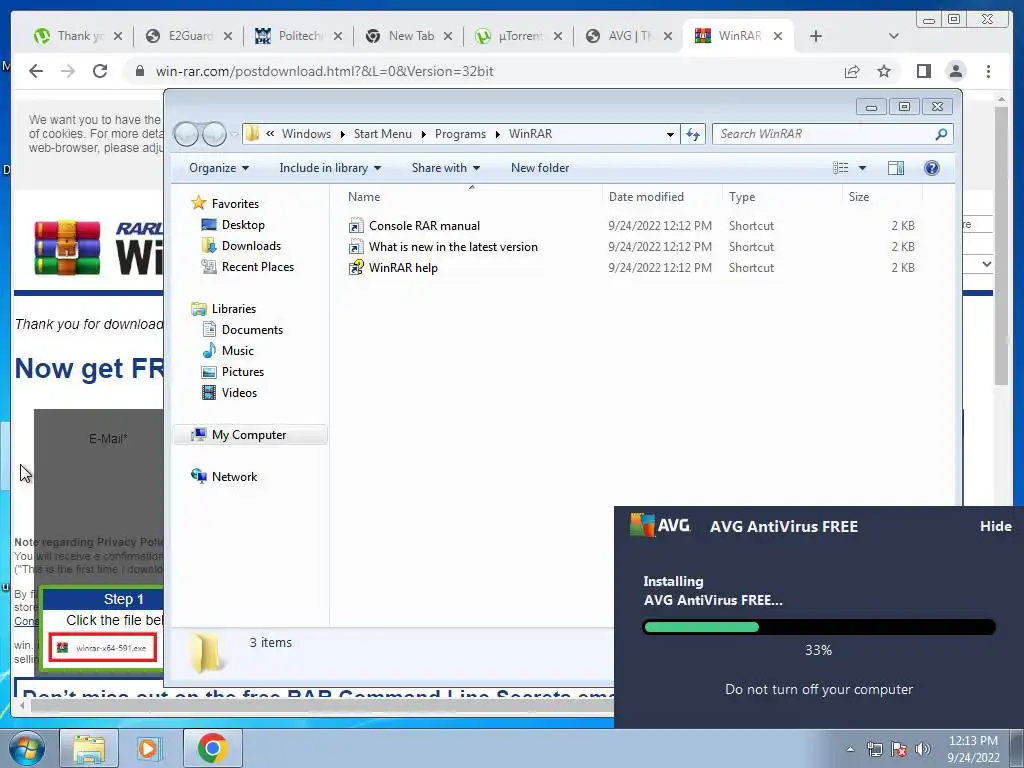The height and width of the screenshot is (768, 1024).
Task: Expand the hidden path chevrons in address bar
Action: (x=270, y=134)
